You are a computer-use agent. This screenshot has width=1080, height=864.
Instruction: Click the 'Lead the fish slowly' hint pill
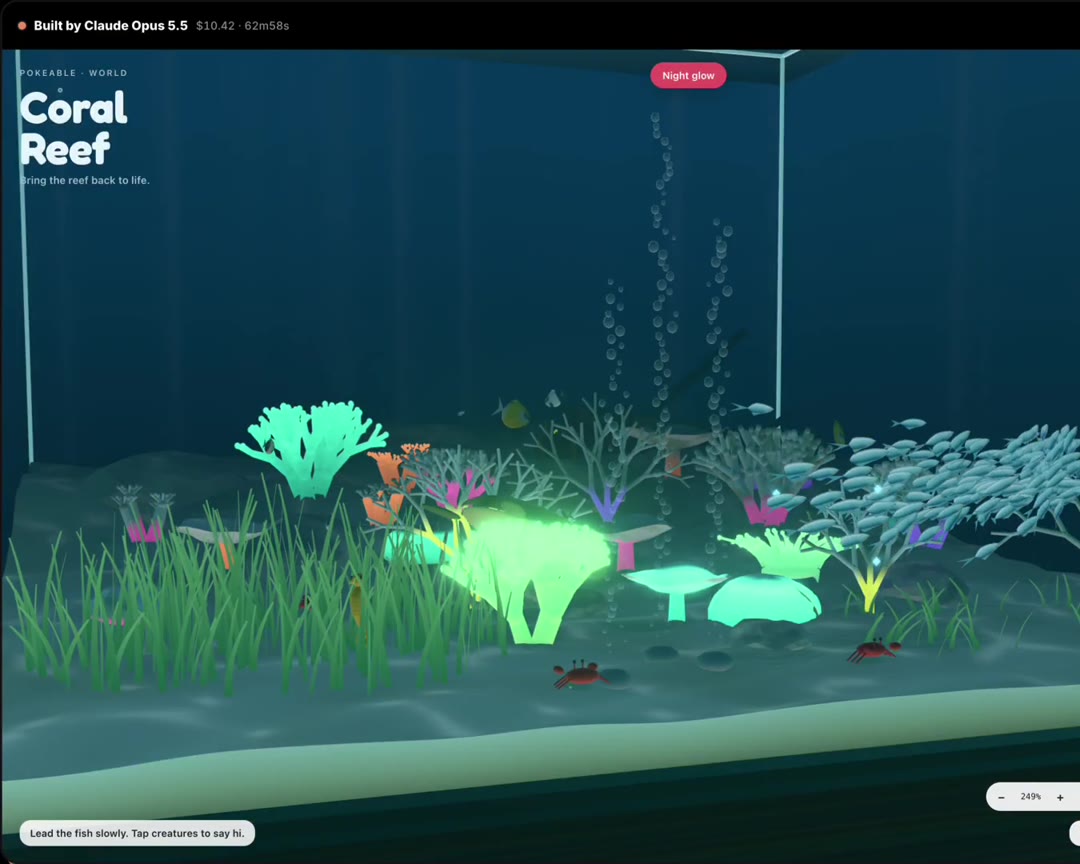point(137,833)
